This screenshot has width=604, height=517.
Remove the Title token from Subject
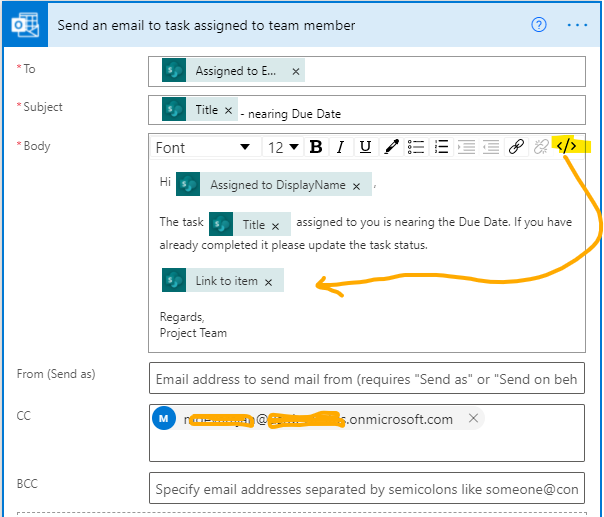click(x=228, y=111)
